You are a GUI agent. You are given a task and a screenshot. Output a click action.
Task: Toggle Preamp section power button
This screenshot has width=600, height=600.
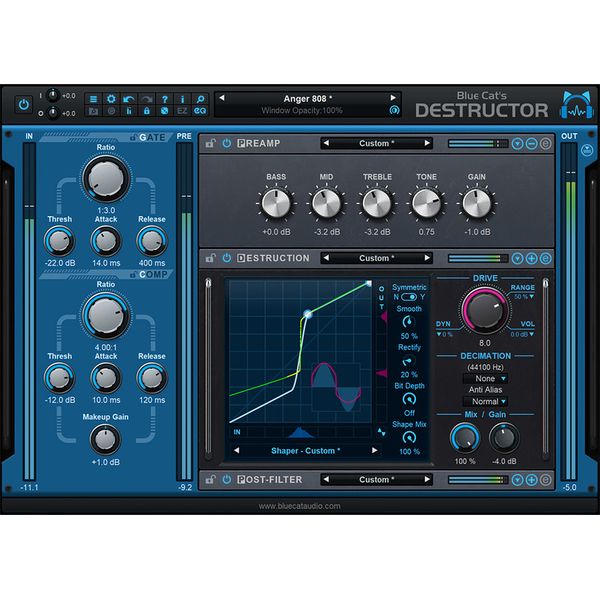coord(227,143)
